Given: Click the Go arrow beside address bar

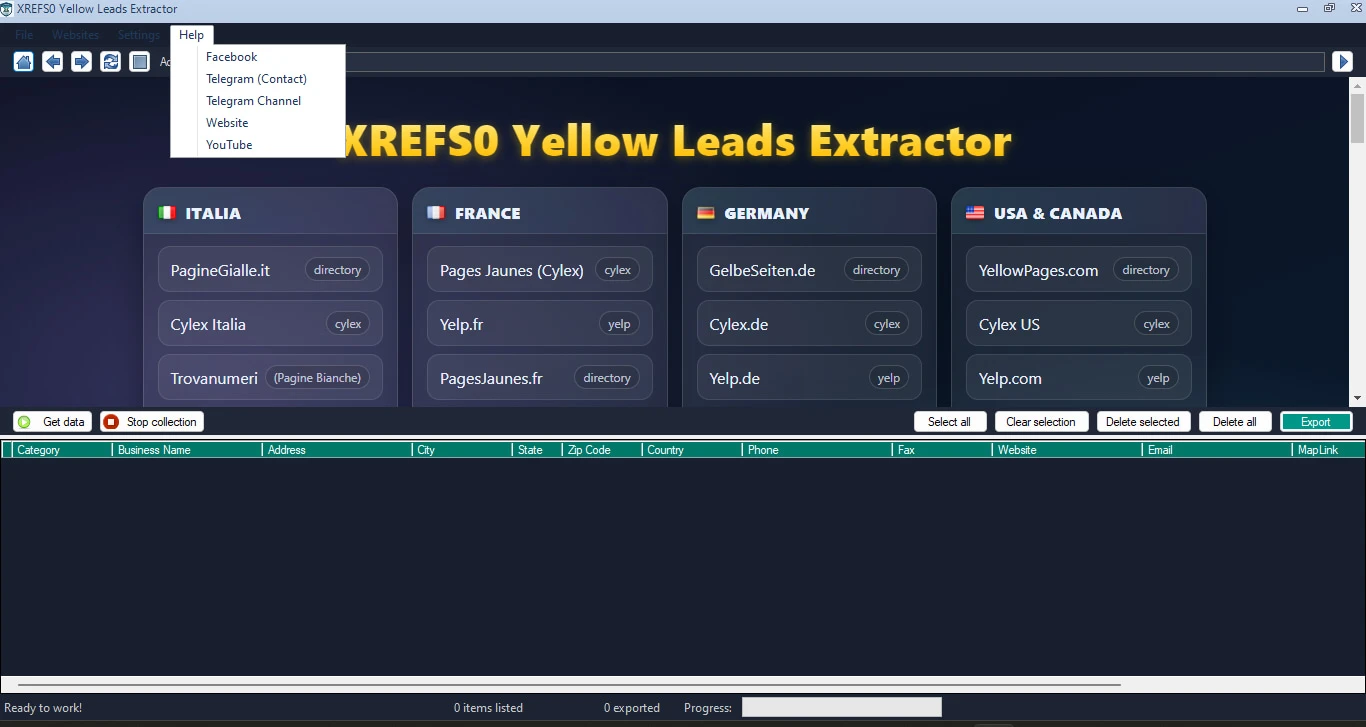Looking at the screenshot, I should (1343, 62).
